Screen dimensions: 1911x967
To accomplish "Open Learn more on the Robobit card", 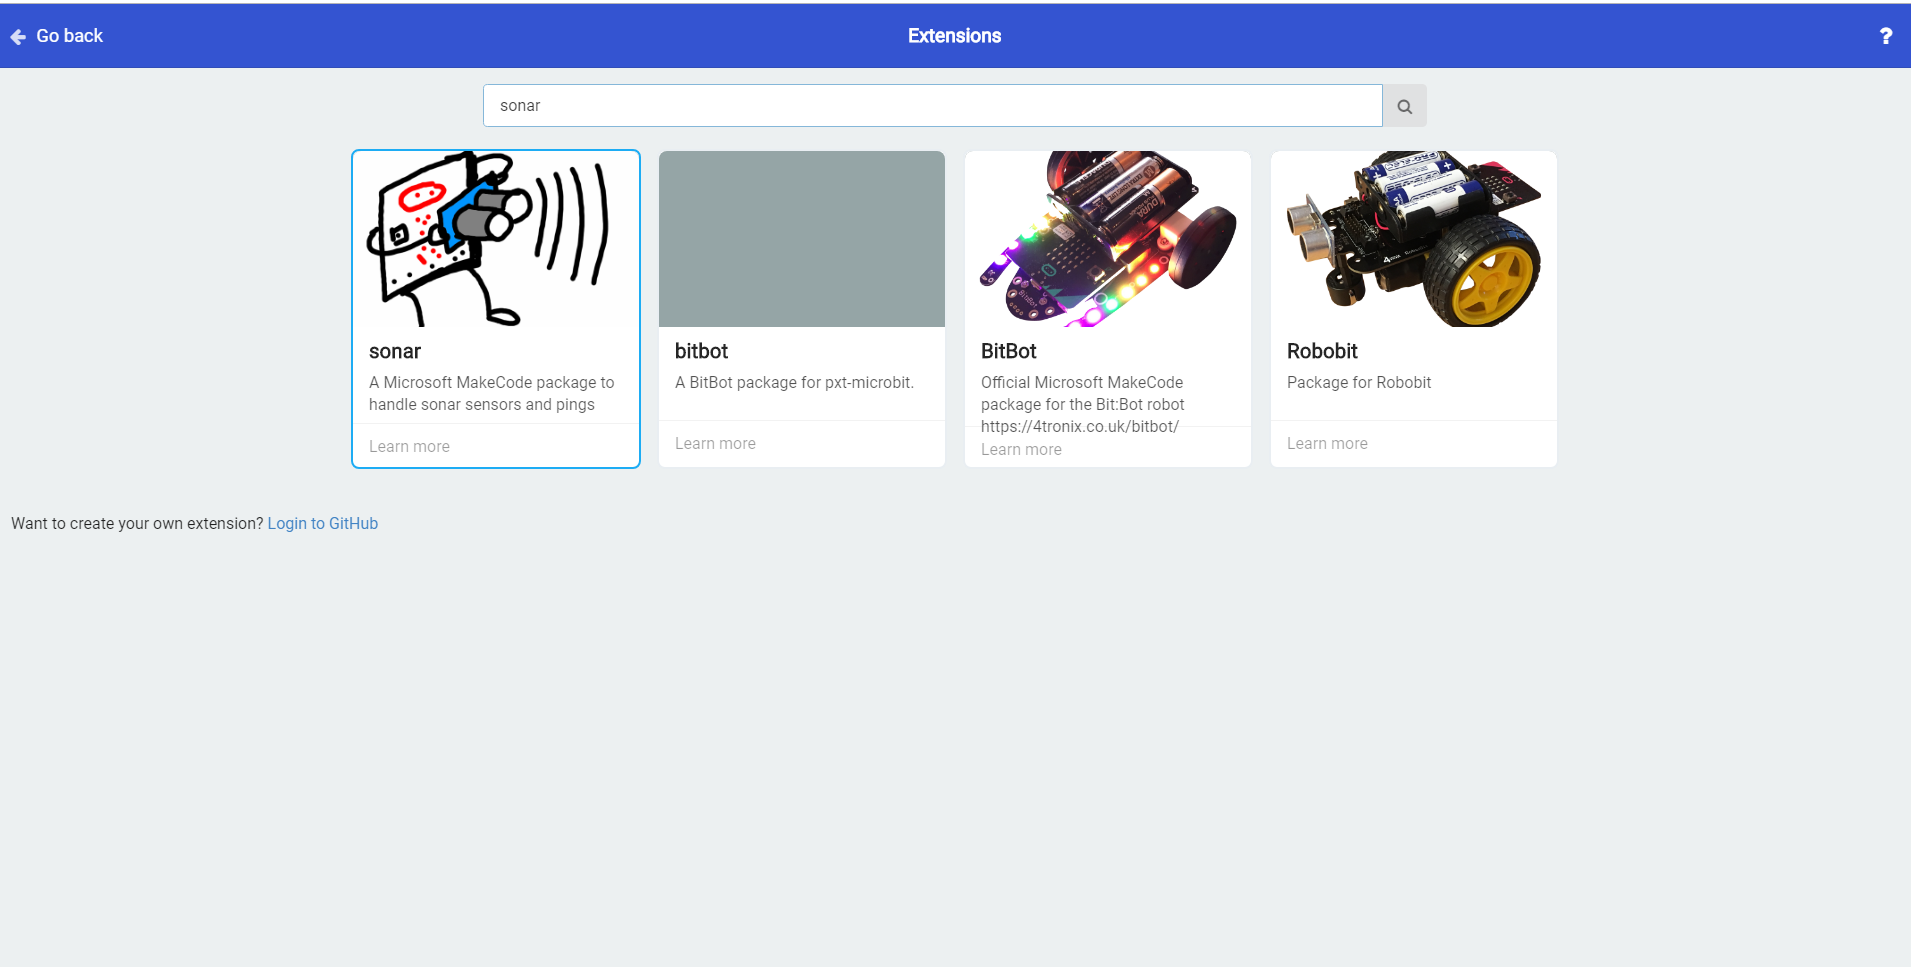I will pyautogui.click(x=1327, y=444).
